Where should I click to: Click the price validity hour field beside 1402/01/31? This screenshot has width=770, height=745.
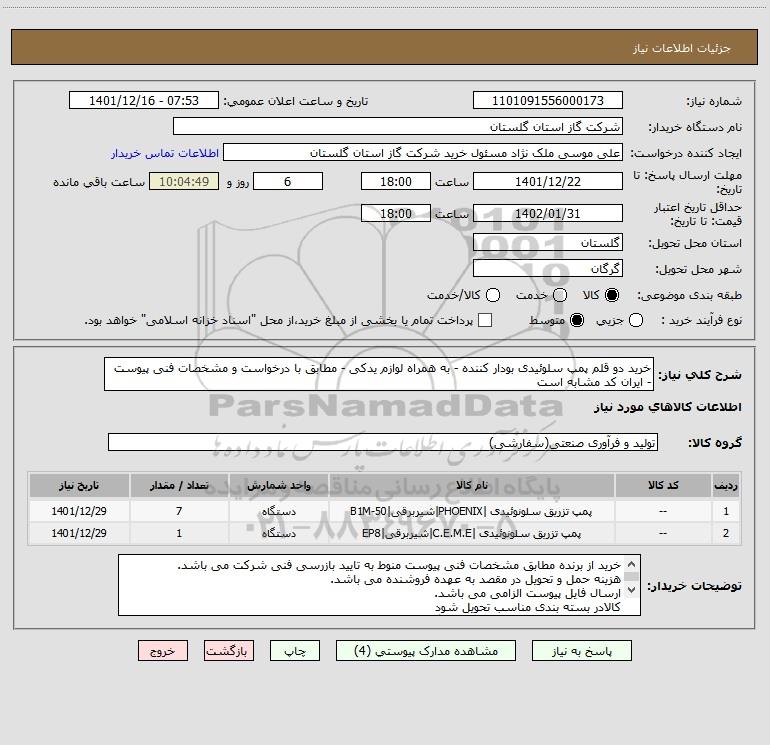(x=396, y=213)
